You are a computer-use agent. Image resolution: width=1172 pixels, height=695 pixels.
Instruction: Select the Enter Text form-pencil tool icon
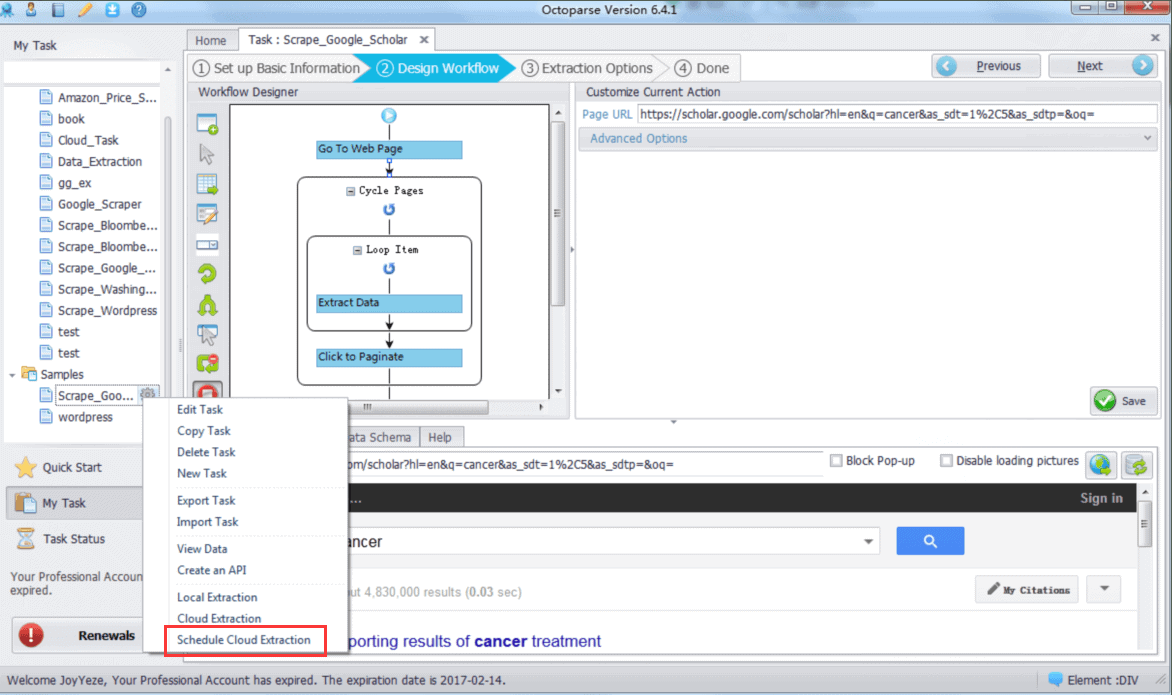(207, 214)
